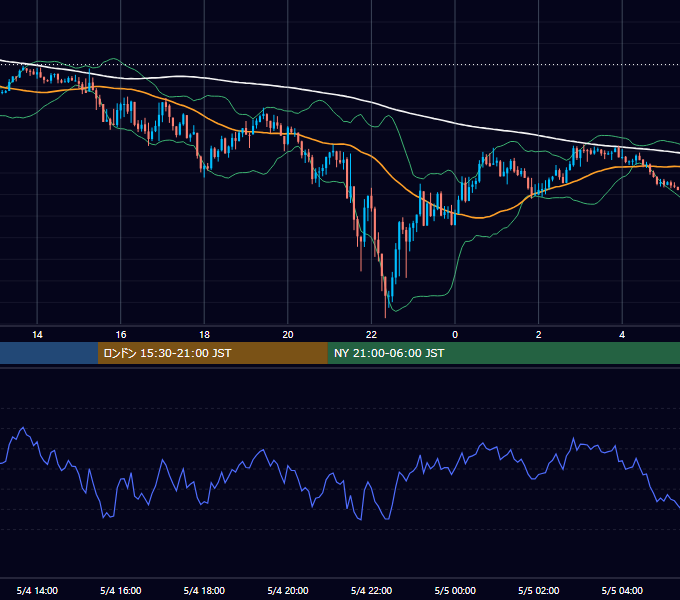The width and height of the screenshot is (680, 600).
Task: Click the 5/4 18:00 label on oscillator axis
Action: pos(204,590)
